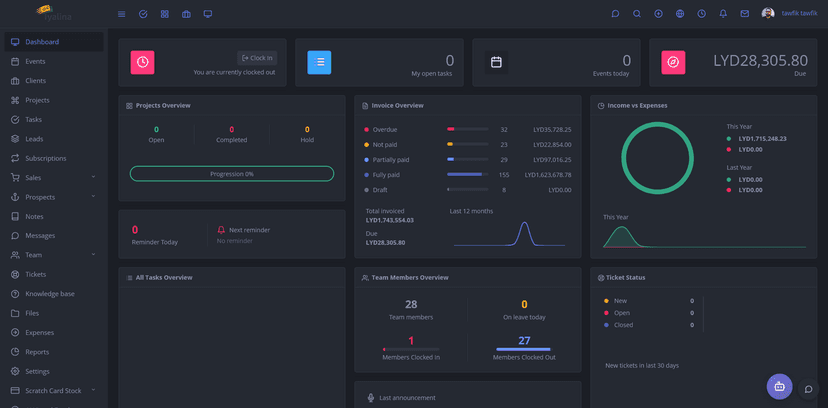Click LYD28,305.80 Due amount in top widget
Image resolution: width=828 pixels, height=408 pixels.
(x=760, y=61)
